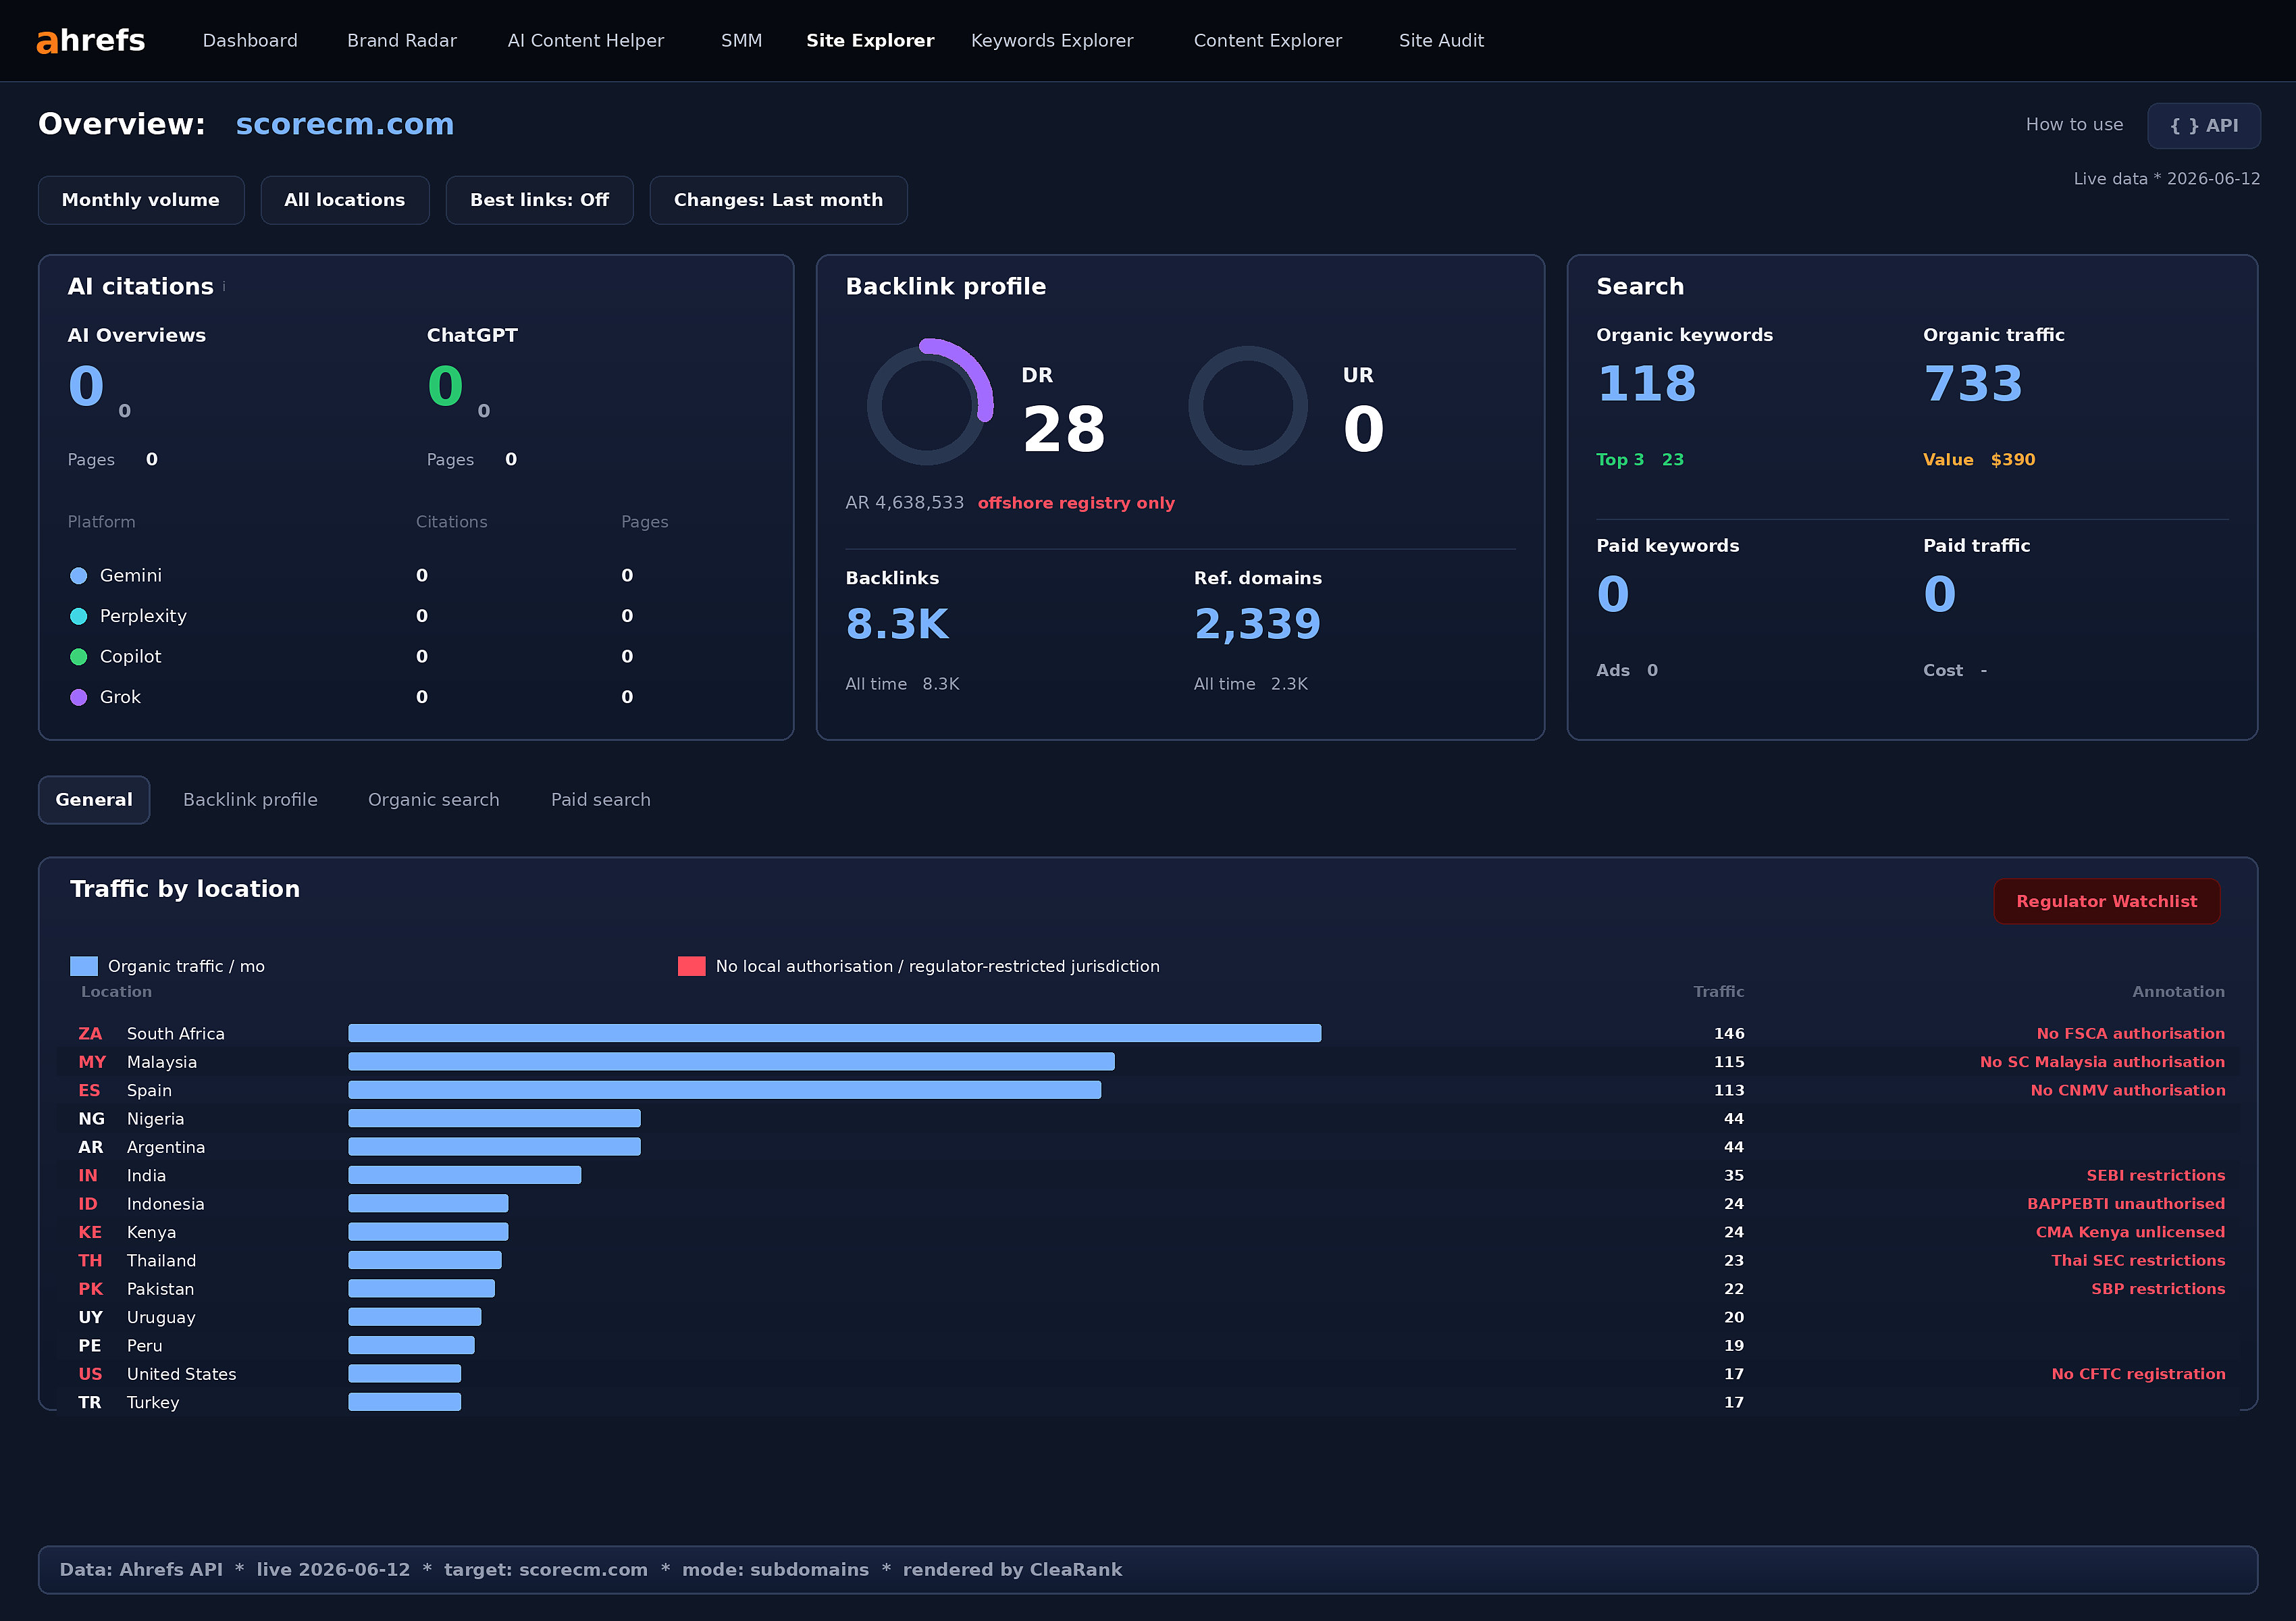Select the General tab

coord(94,800)
